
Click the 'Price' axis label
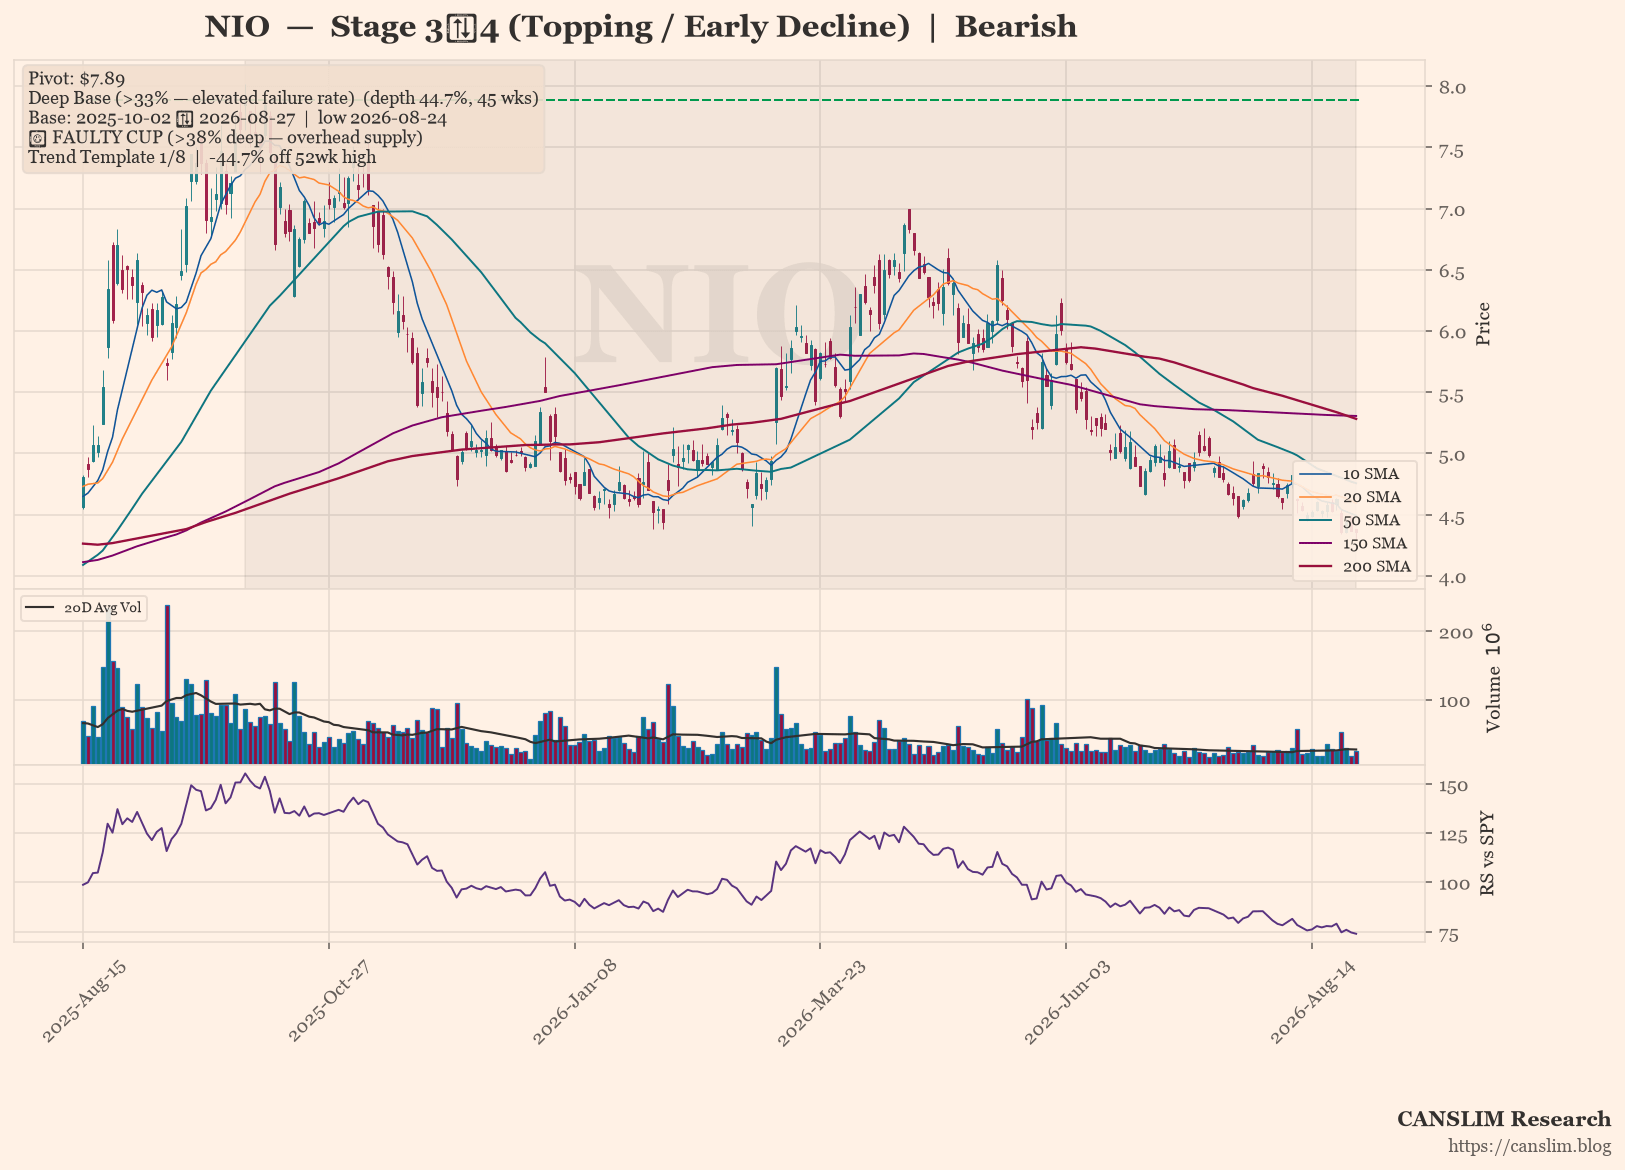pyautogui.click(x=1483, y=324)
